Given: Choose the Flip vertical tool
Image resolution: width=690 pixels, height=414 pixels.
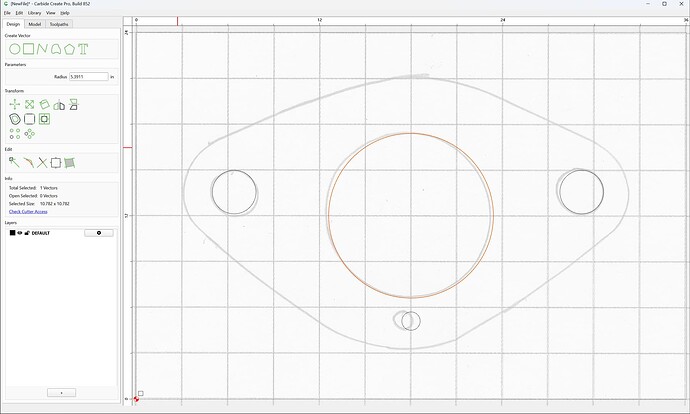Looking at the screenshot, I should pos(73,104).
